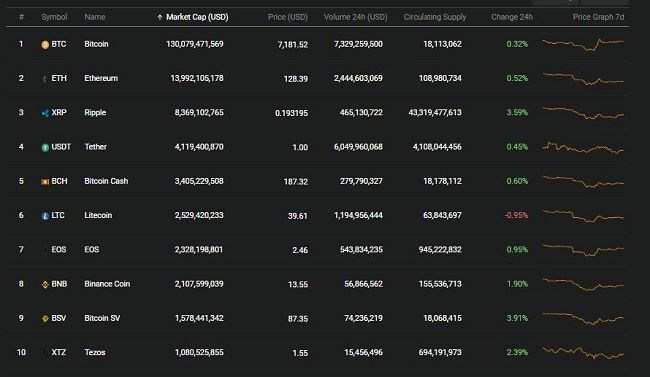Open the Tether name link

[95, 147]
